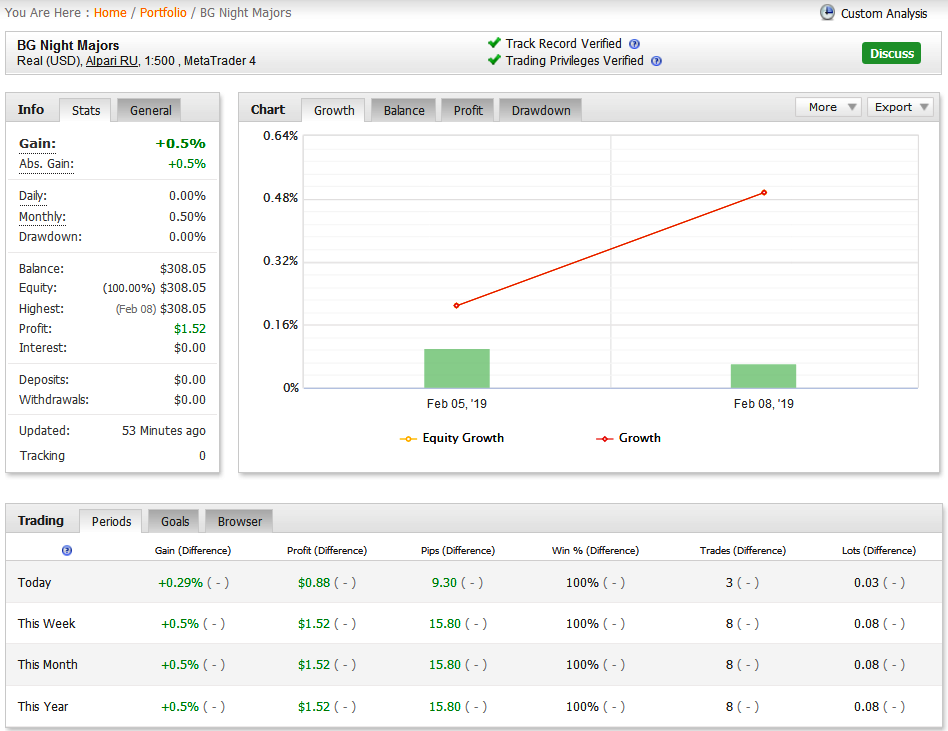Click the Gain label in Info

tap(37, 144)
